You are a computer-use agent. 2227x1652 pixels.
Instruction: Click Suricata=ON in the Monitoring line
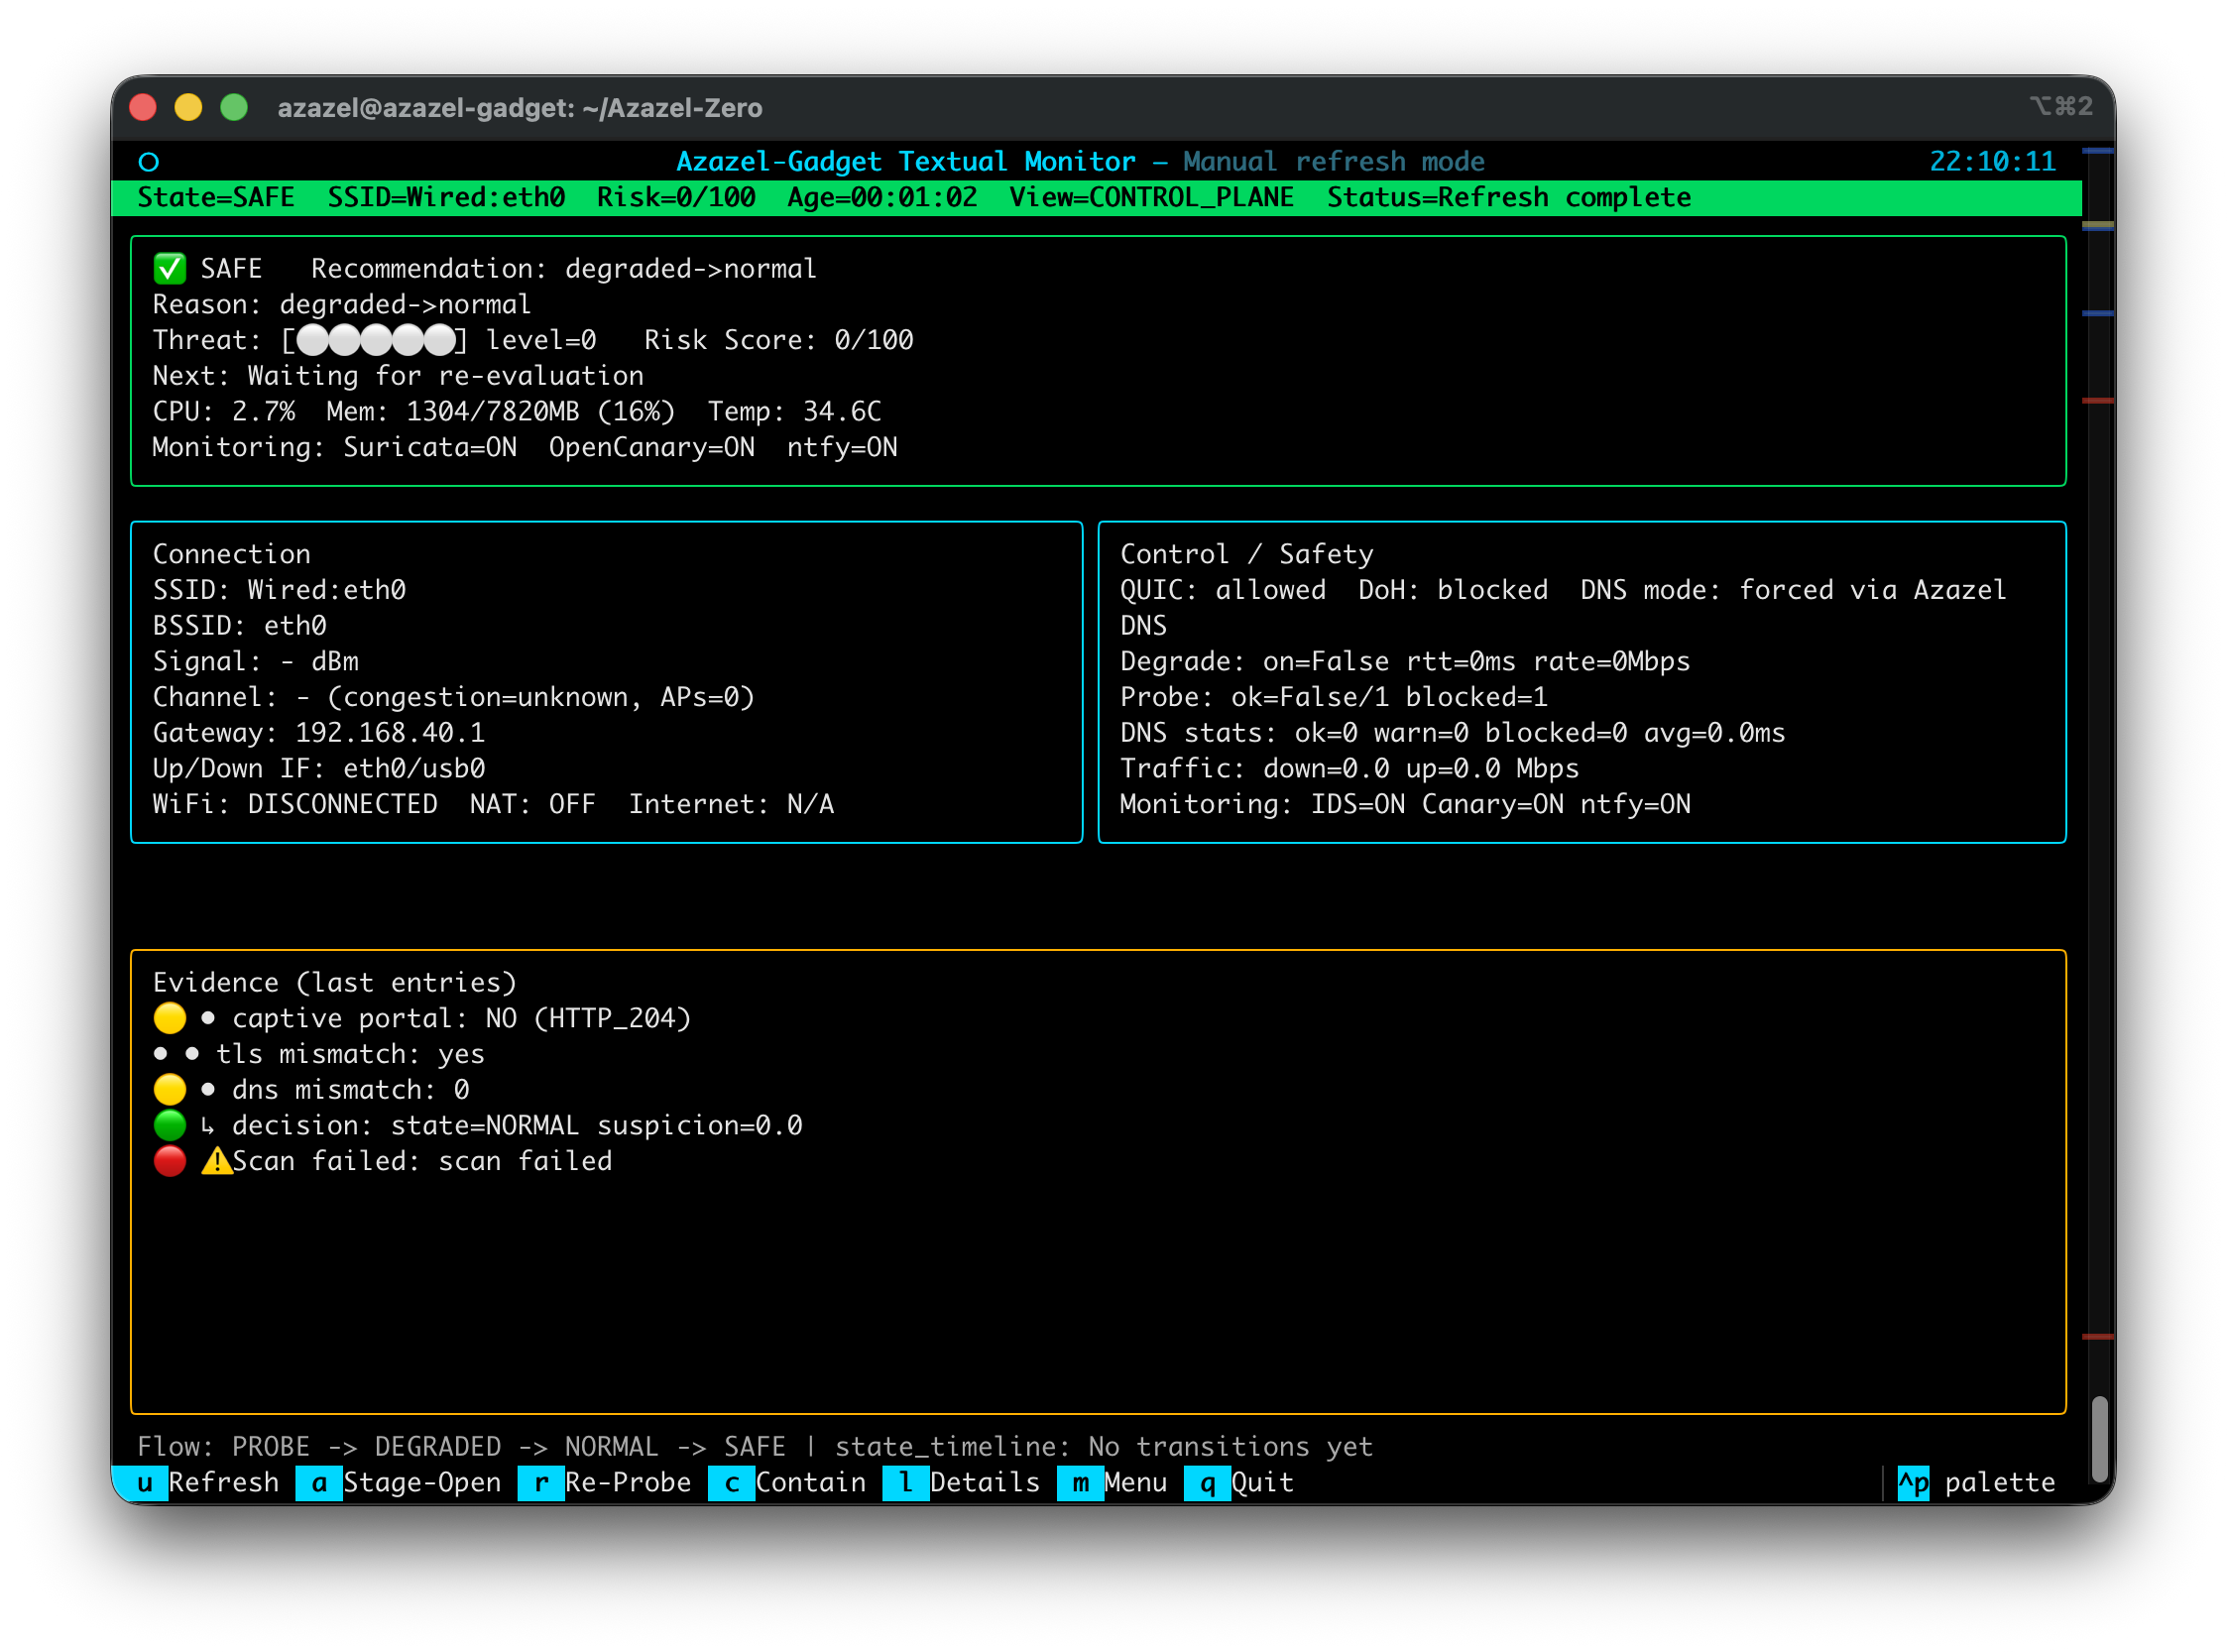(x=430, y=447)
